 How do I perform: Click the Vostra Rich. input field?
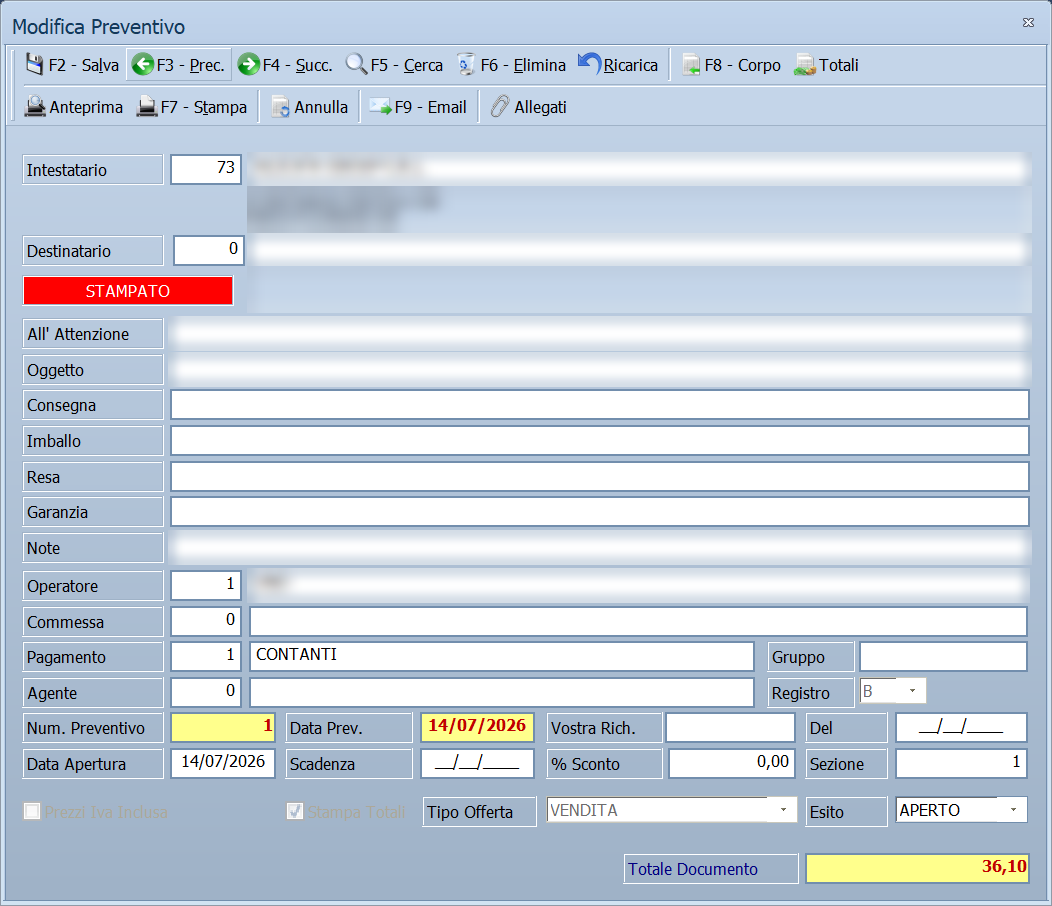coord(731,727)
